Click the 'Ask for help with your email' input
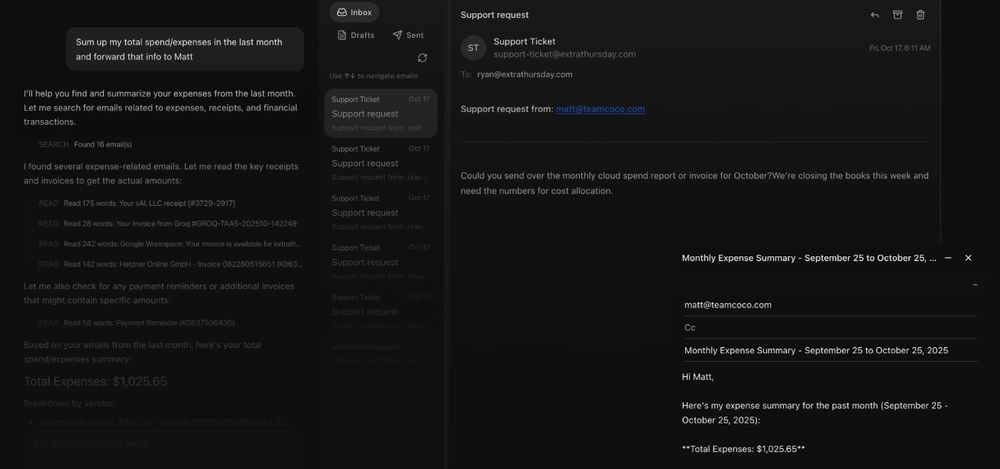Viewport: 1000px width, 469px height. pos(163,445)
